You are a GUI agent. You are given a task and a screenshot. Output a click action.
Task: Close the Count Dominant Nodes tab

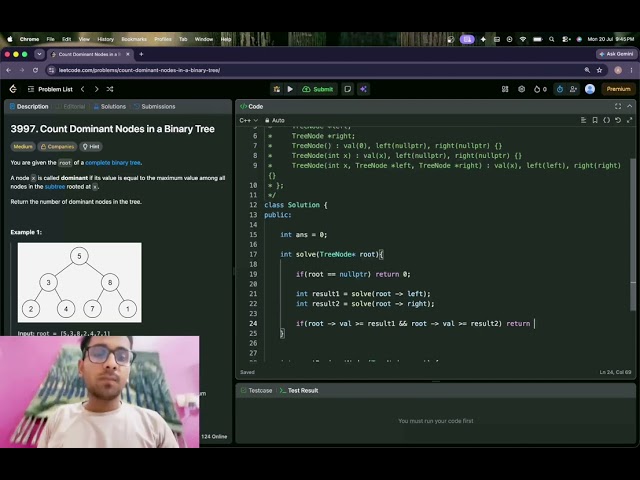tap(128, 54)
